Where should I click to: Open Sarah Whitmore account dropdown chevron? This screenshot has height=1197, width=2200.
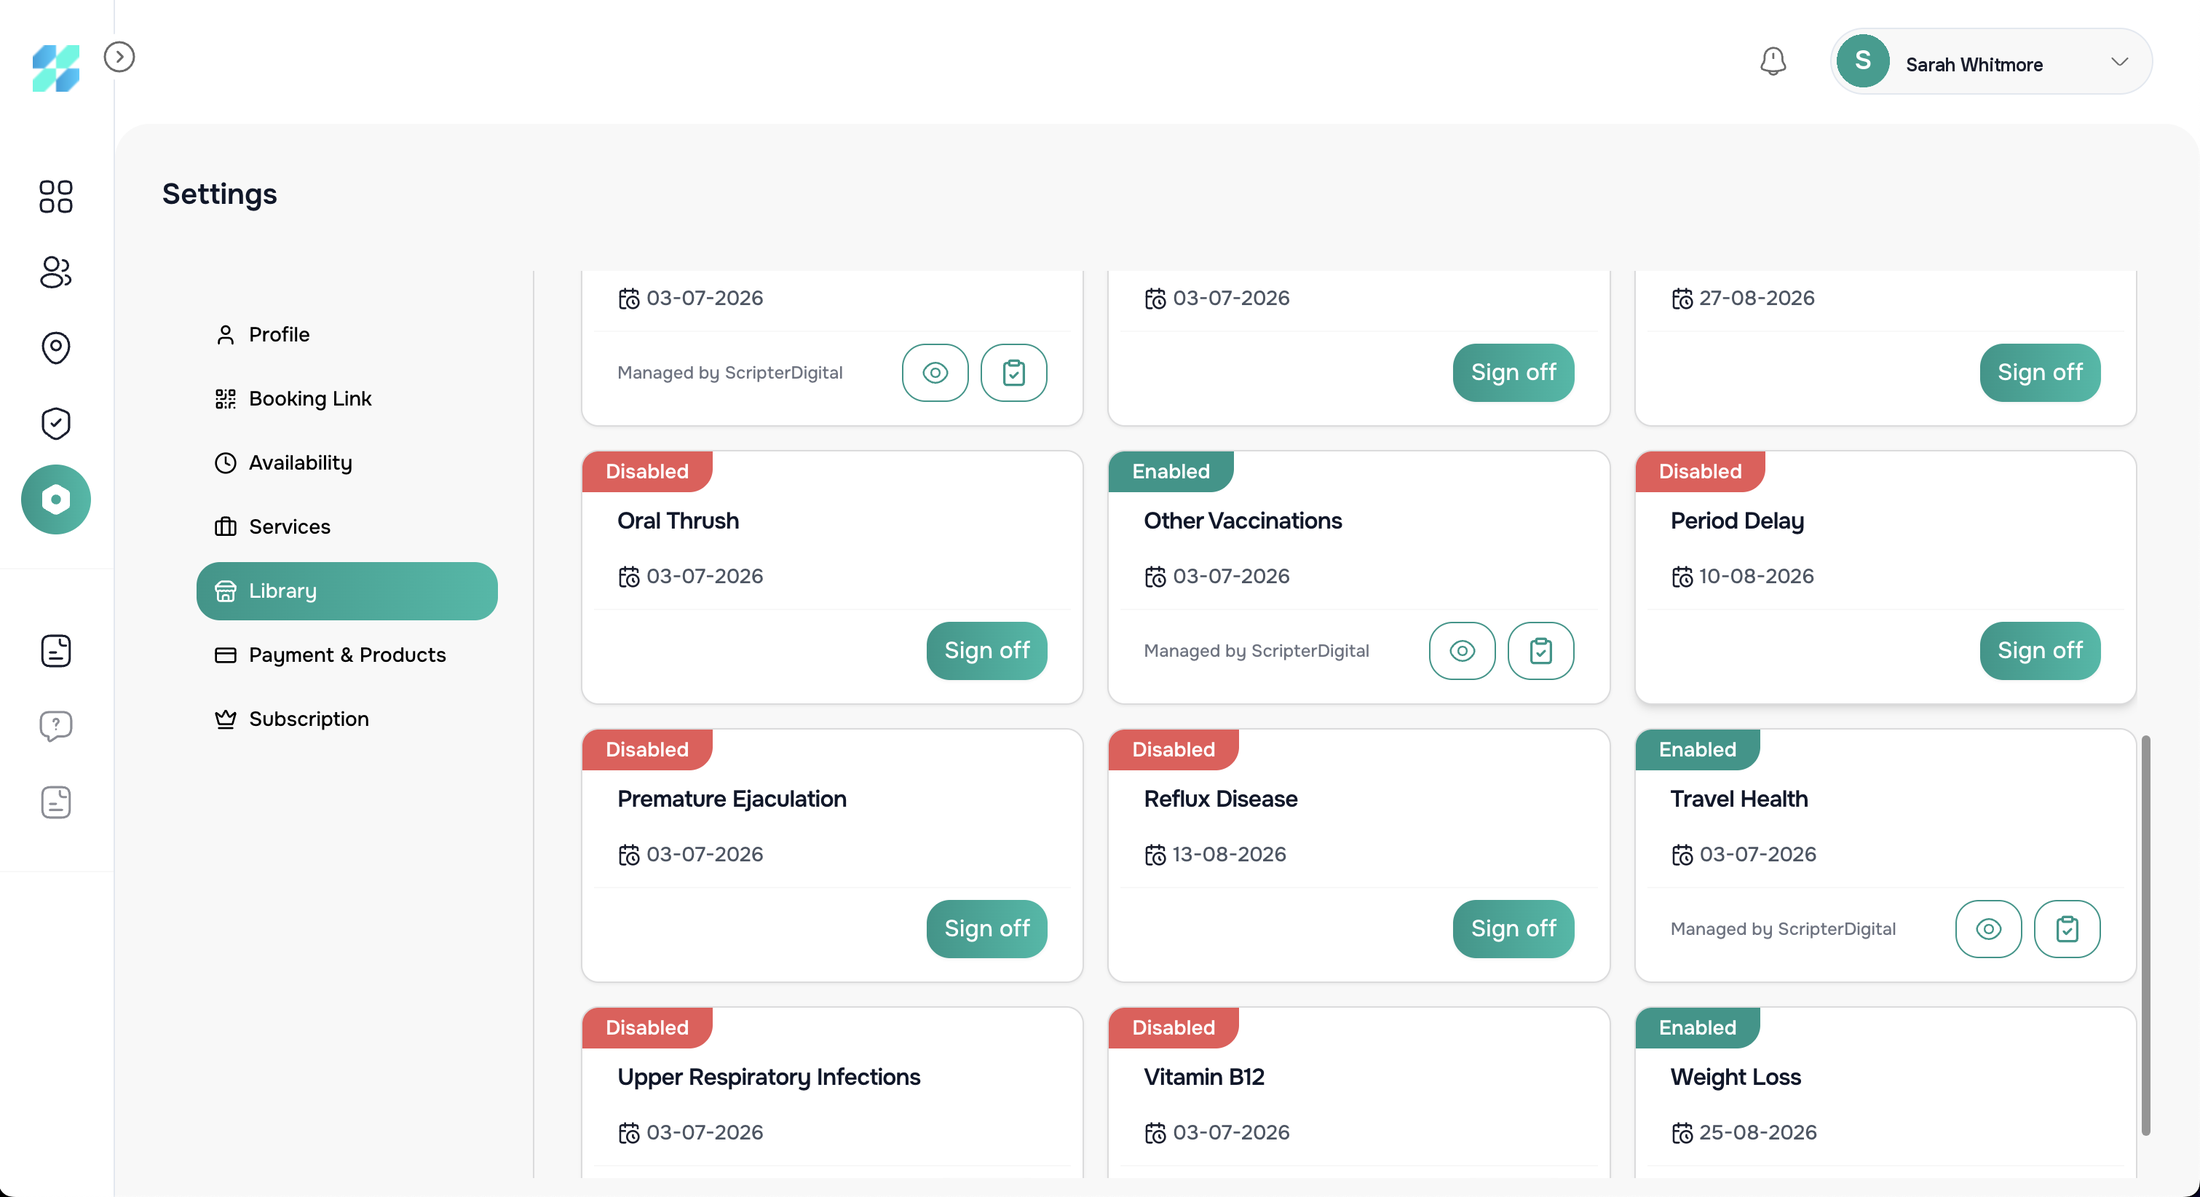2119,62
